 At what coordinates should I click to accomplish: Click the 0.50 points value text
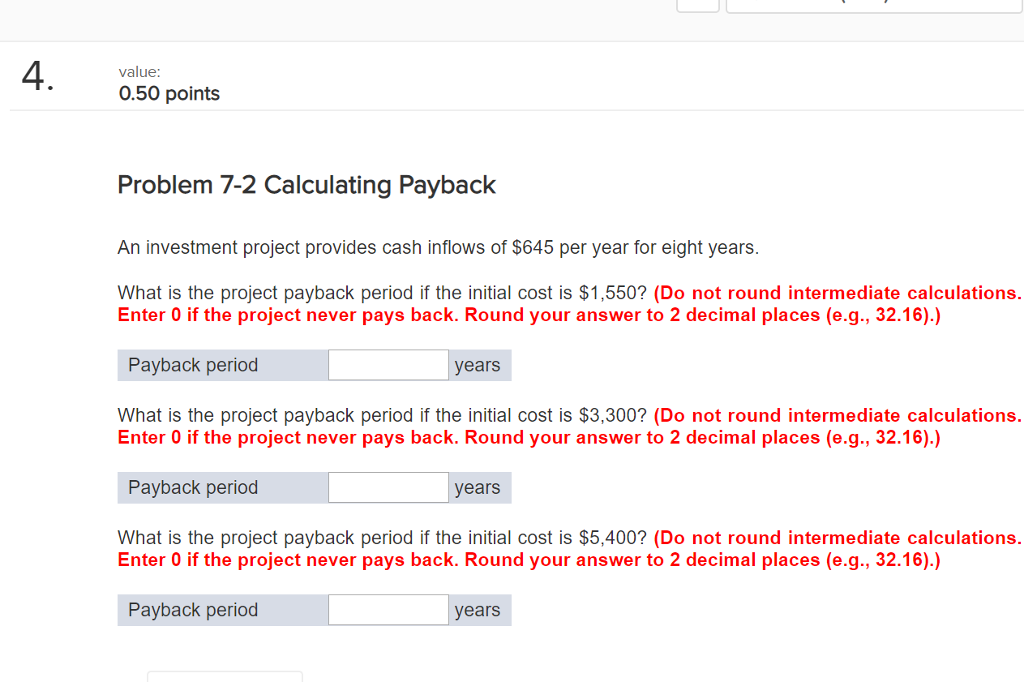tap(169, 93)
